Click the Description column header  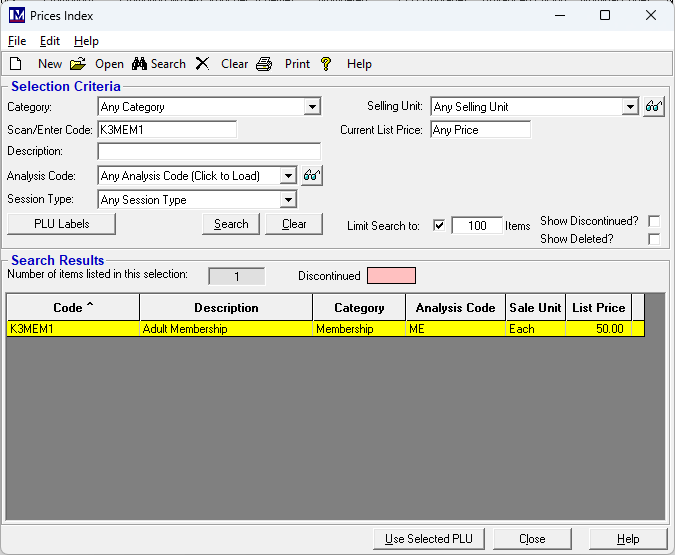click(x=226, y=307)
